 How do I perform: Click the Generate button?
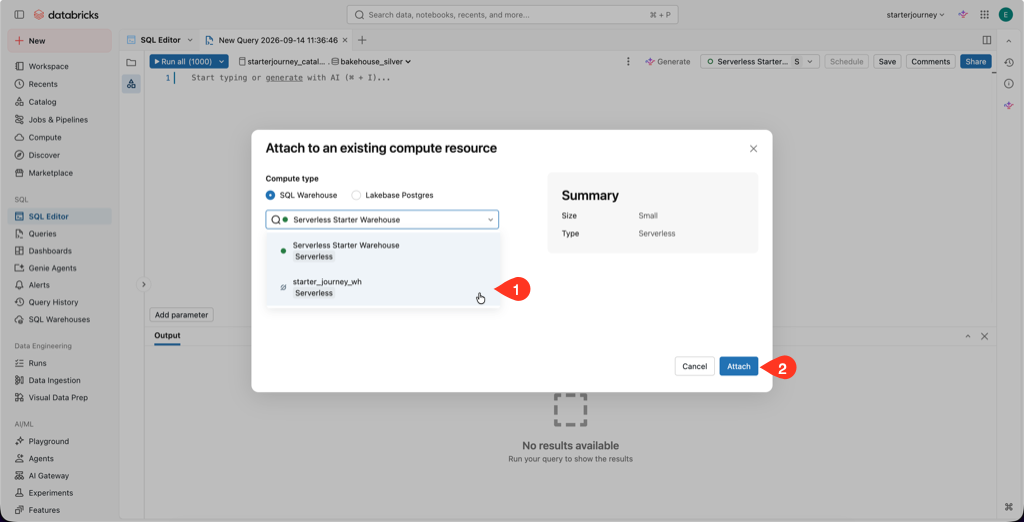tap(667, 61)
